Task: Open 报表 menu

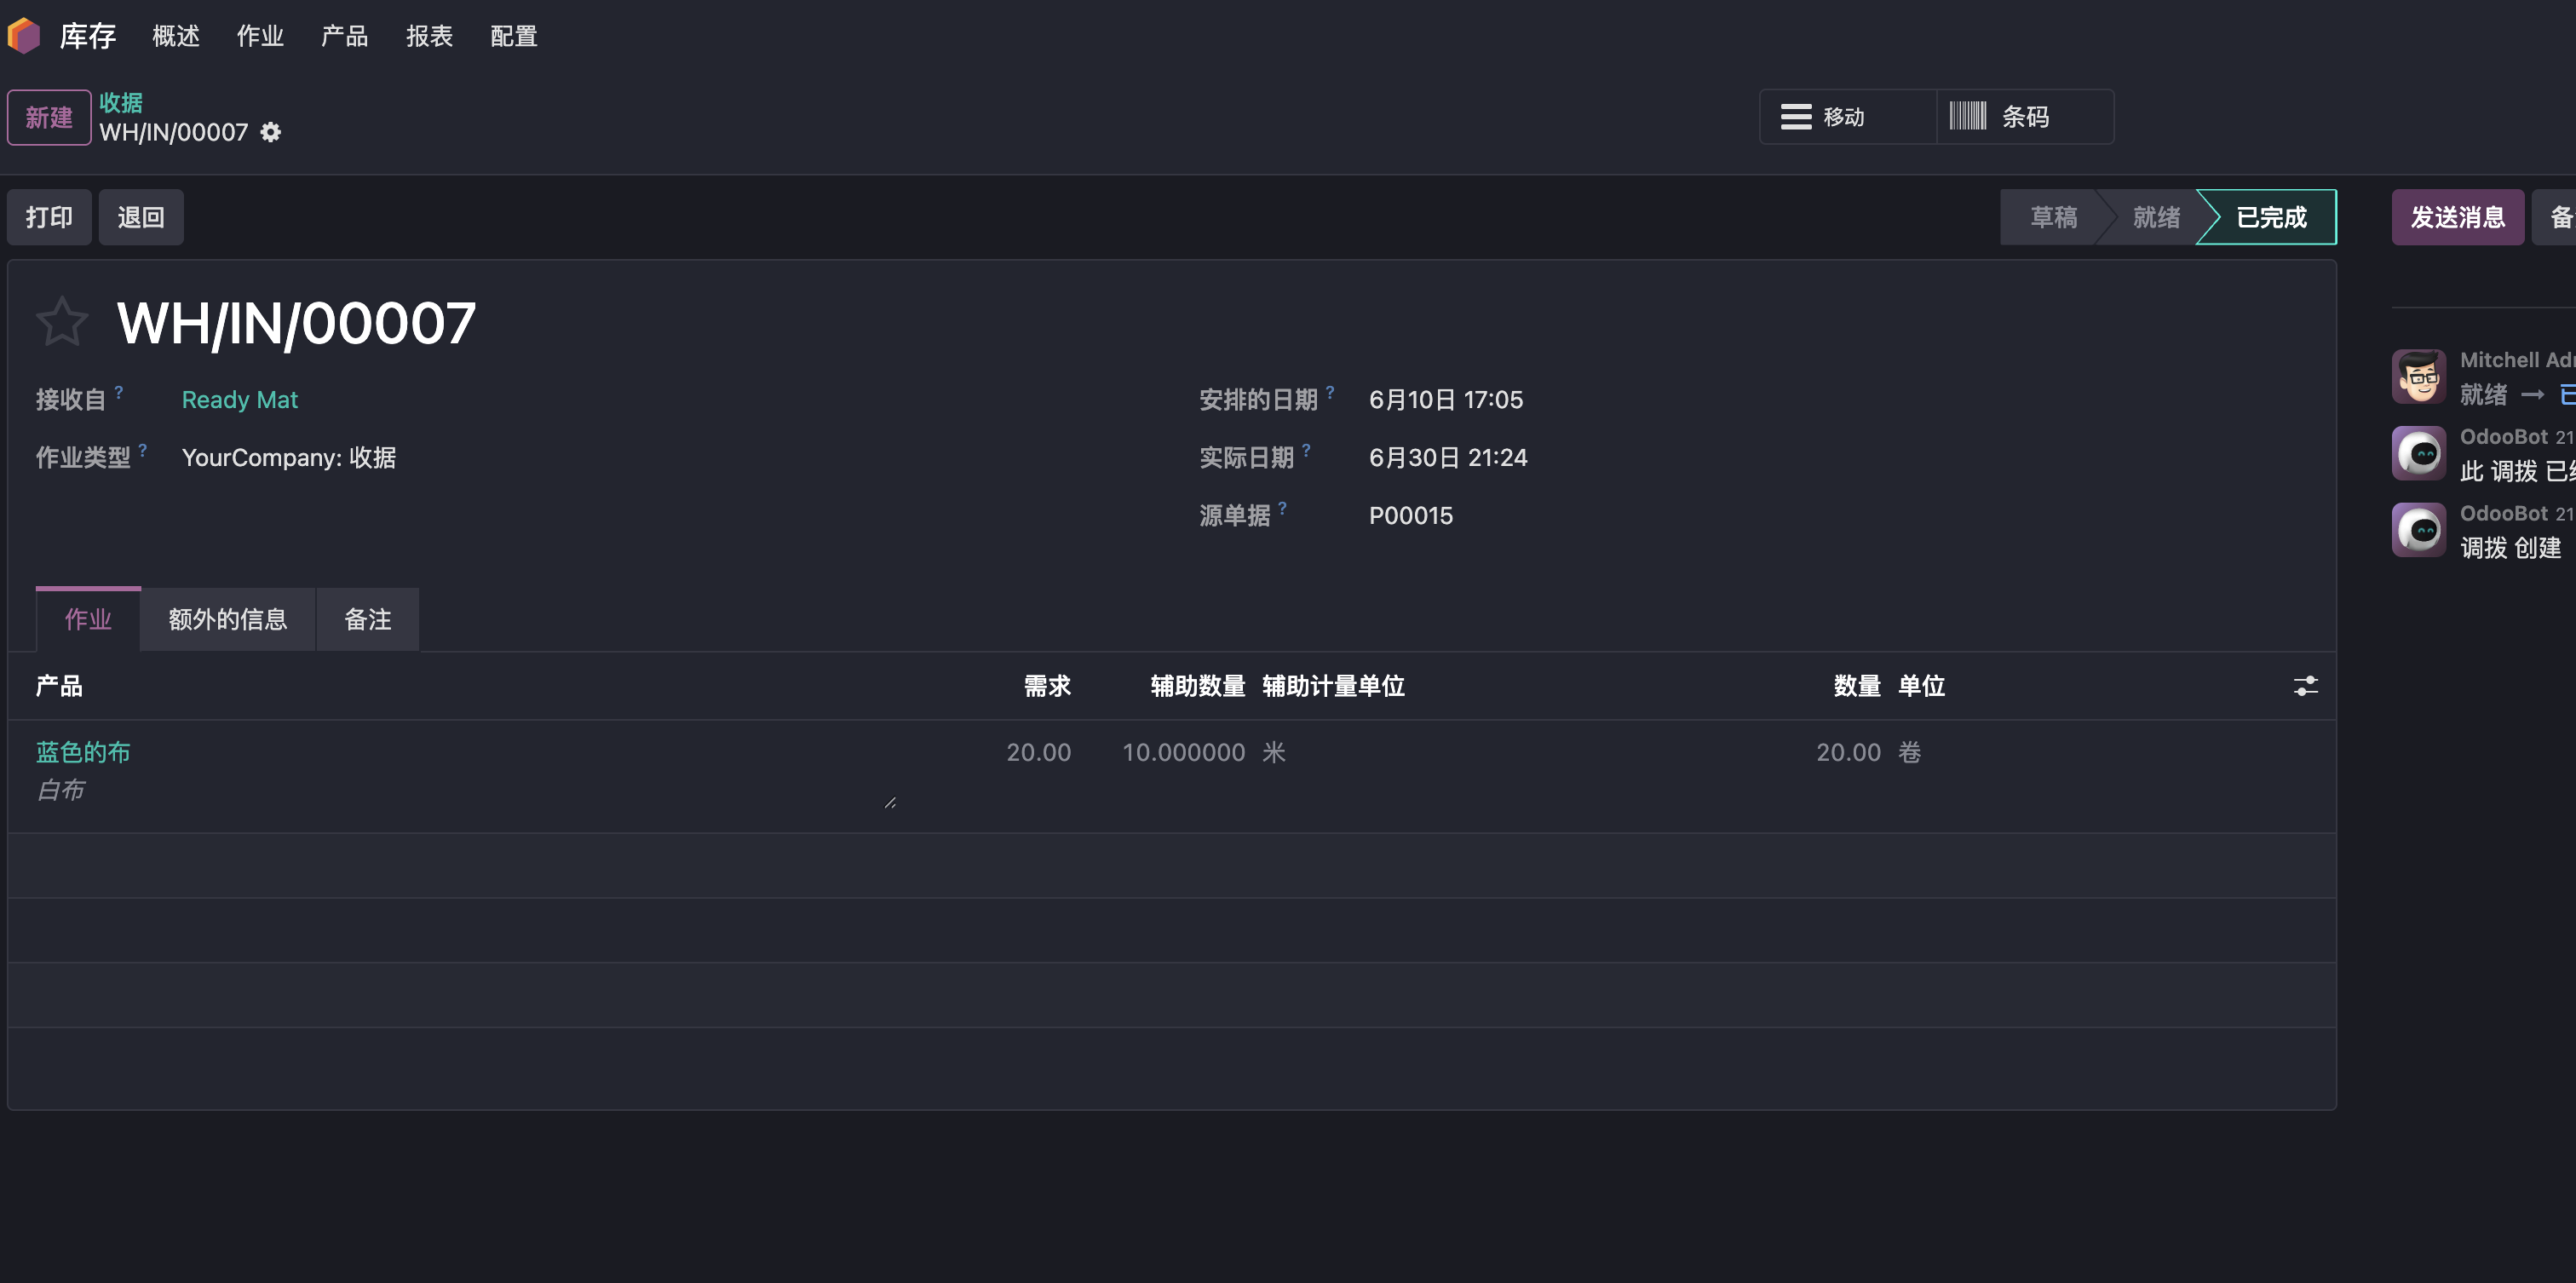Action: pyautogui.click(x=429, y=36)
